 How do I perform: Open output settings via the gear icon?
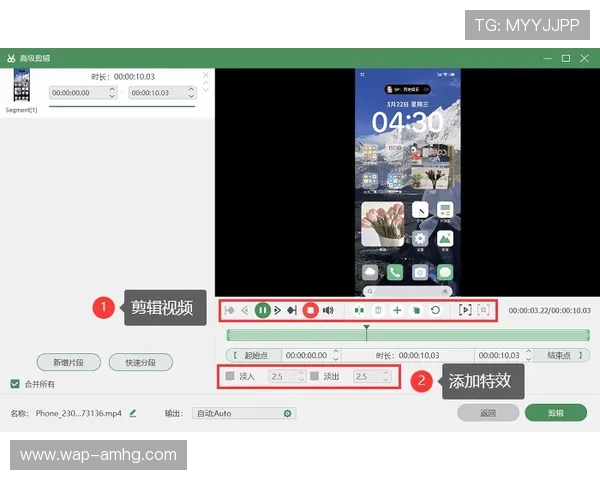[x=288, y=412]
